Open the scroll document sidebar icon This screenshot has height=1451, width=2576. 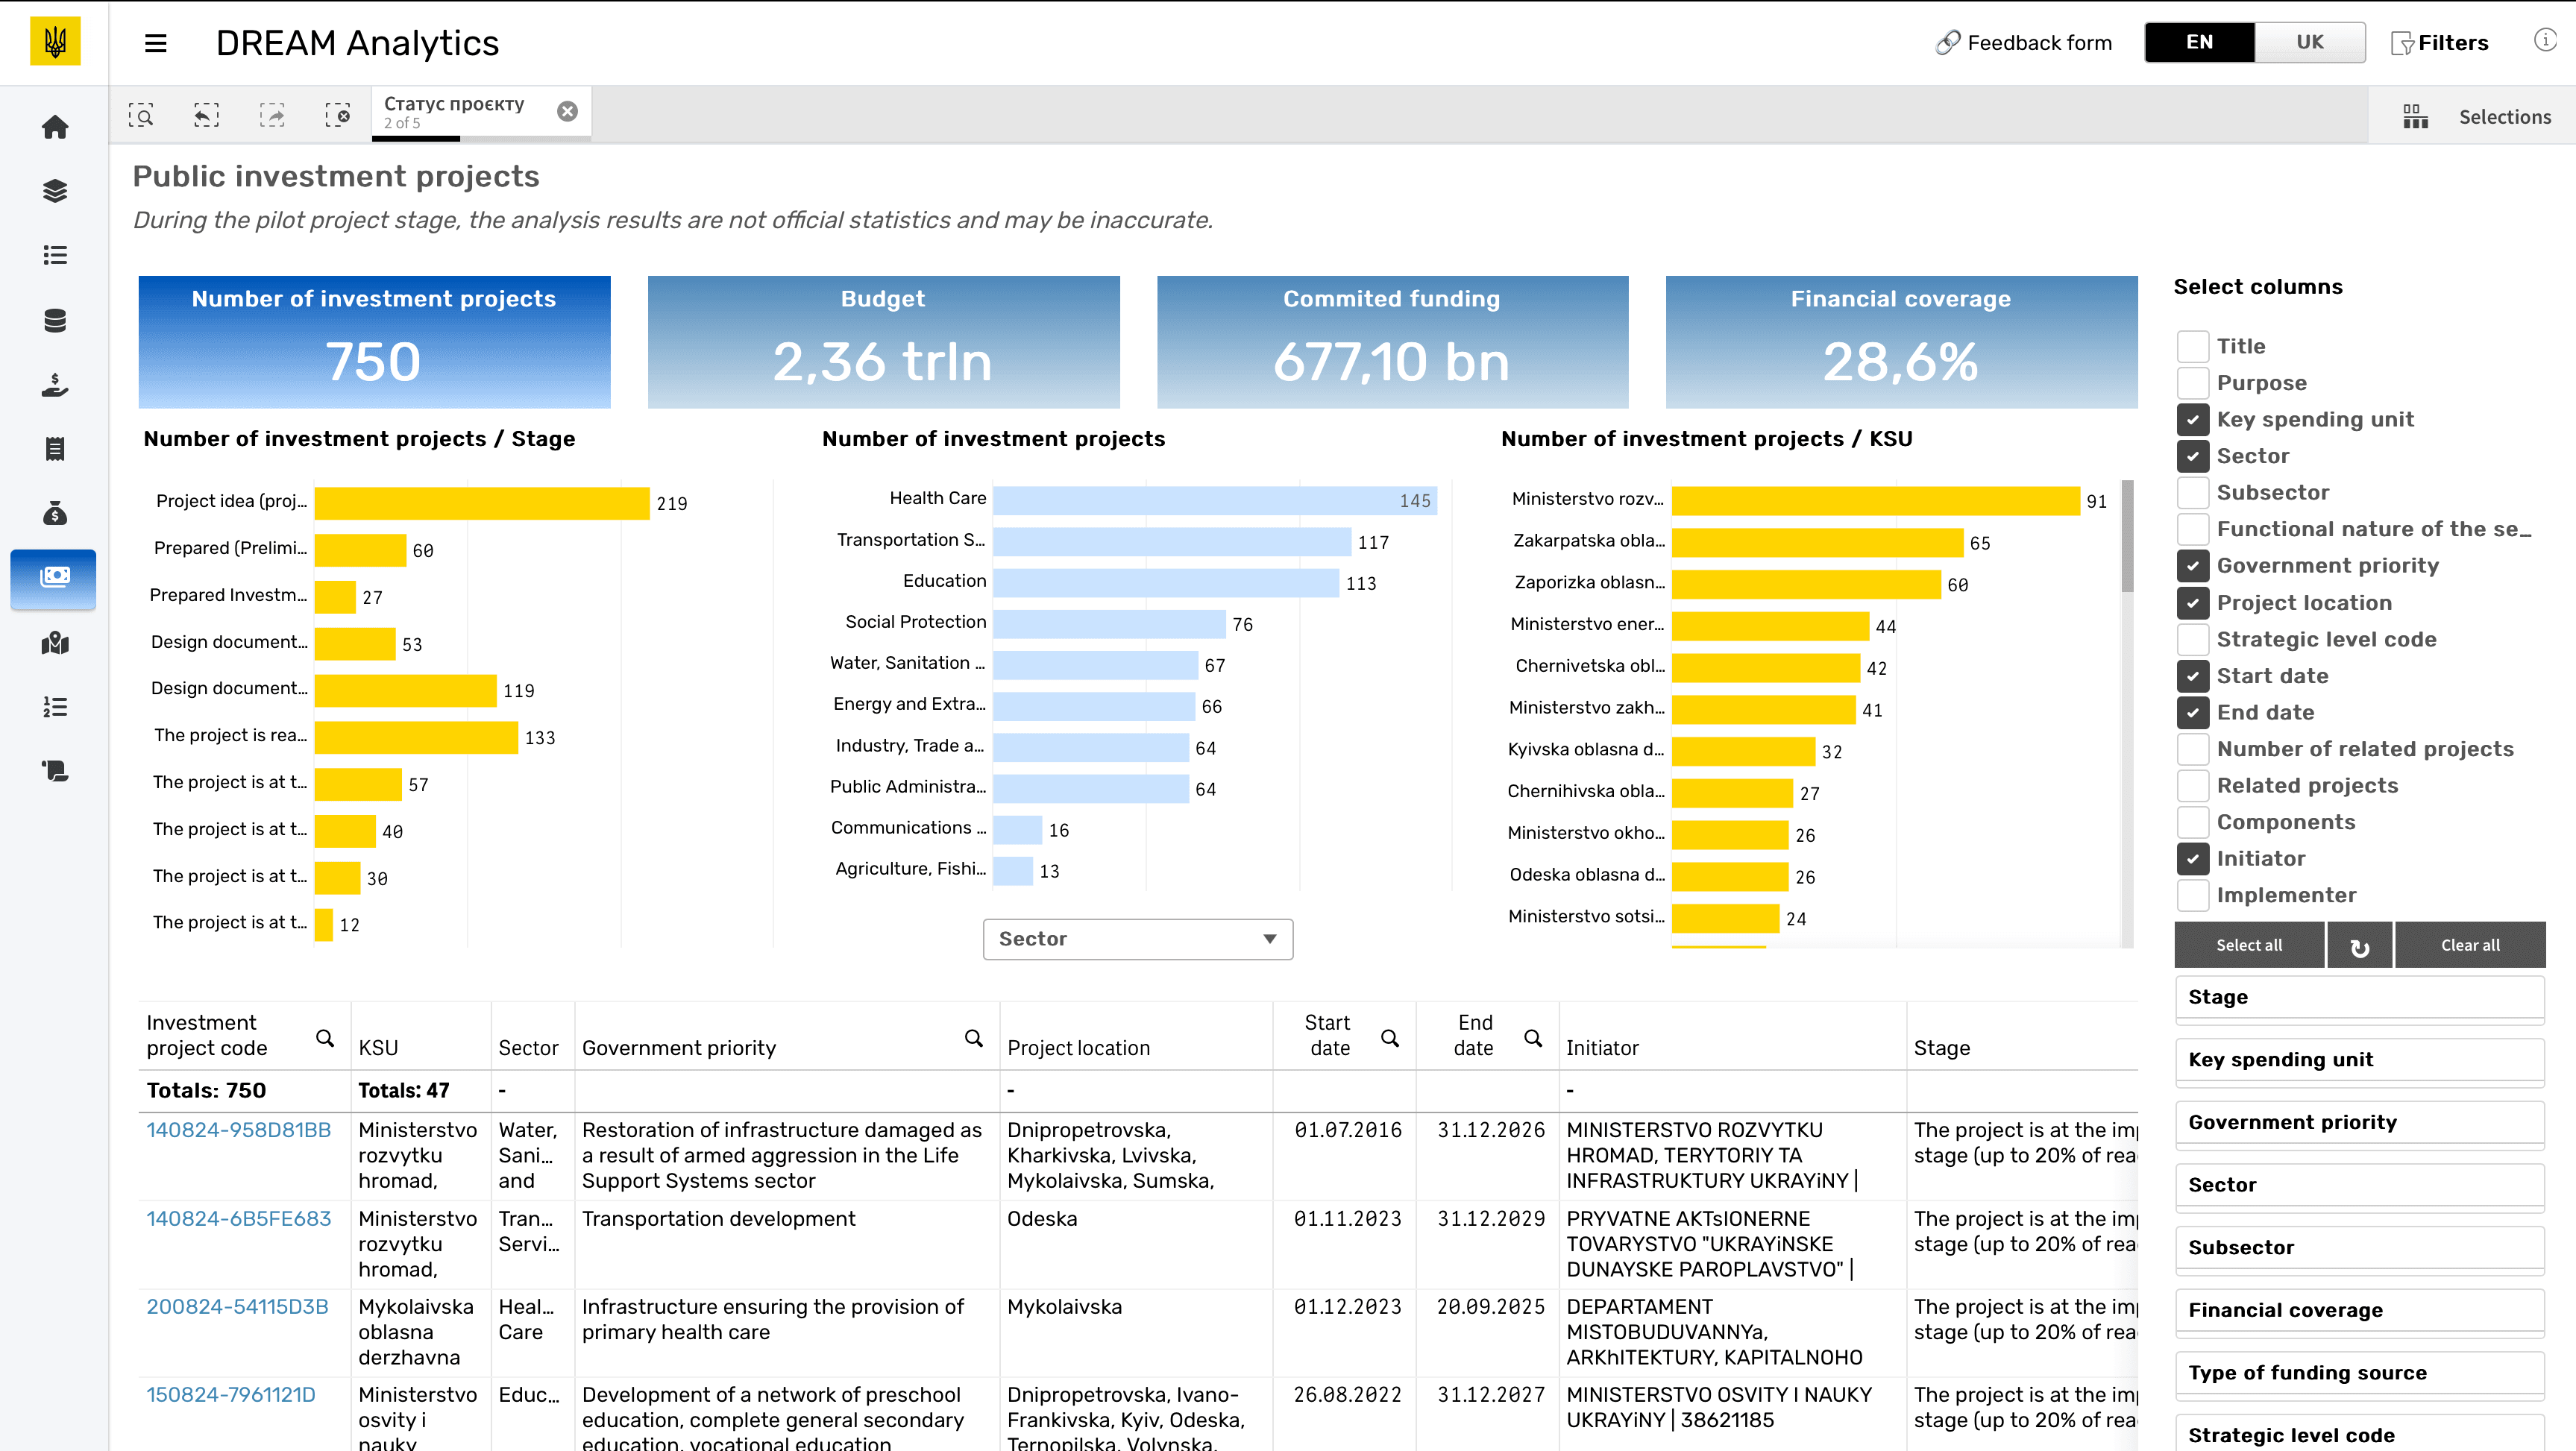55,771
